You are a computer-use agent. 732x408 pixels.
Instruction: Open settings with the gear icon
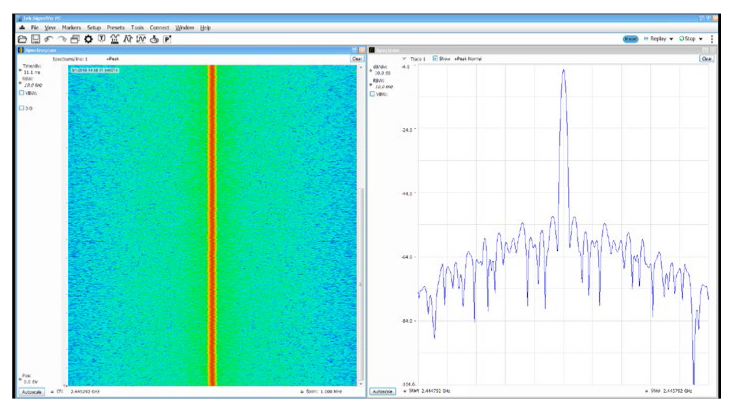tap(88, 38)
